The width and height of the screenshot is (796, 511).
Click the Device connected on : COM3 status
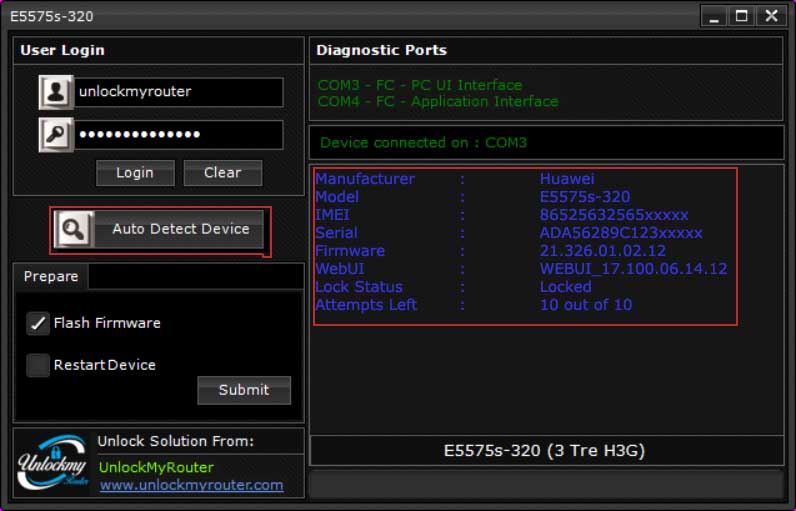(x=423, y=143)
